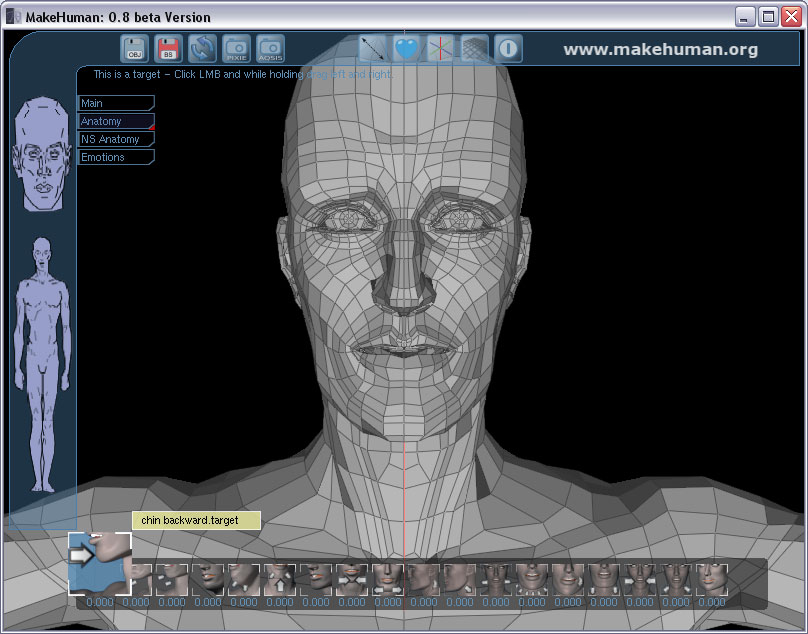Select the full body figure in the left panel
Screen dimensions: 808x634
pyautogui.click(x=42, y=365)
